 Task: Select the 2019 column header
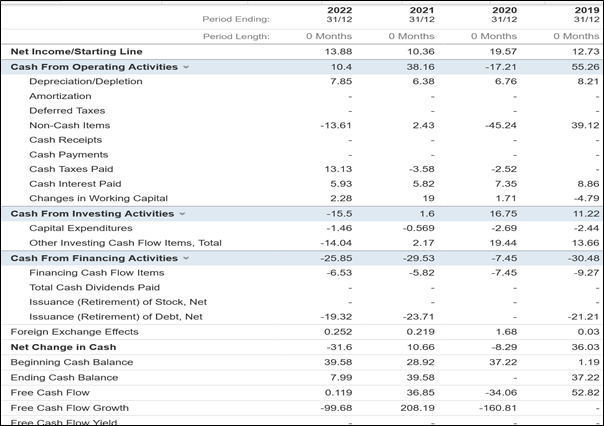click(586, 14)
